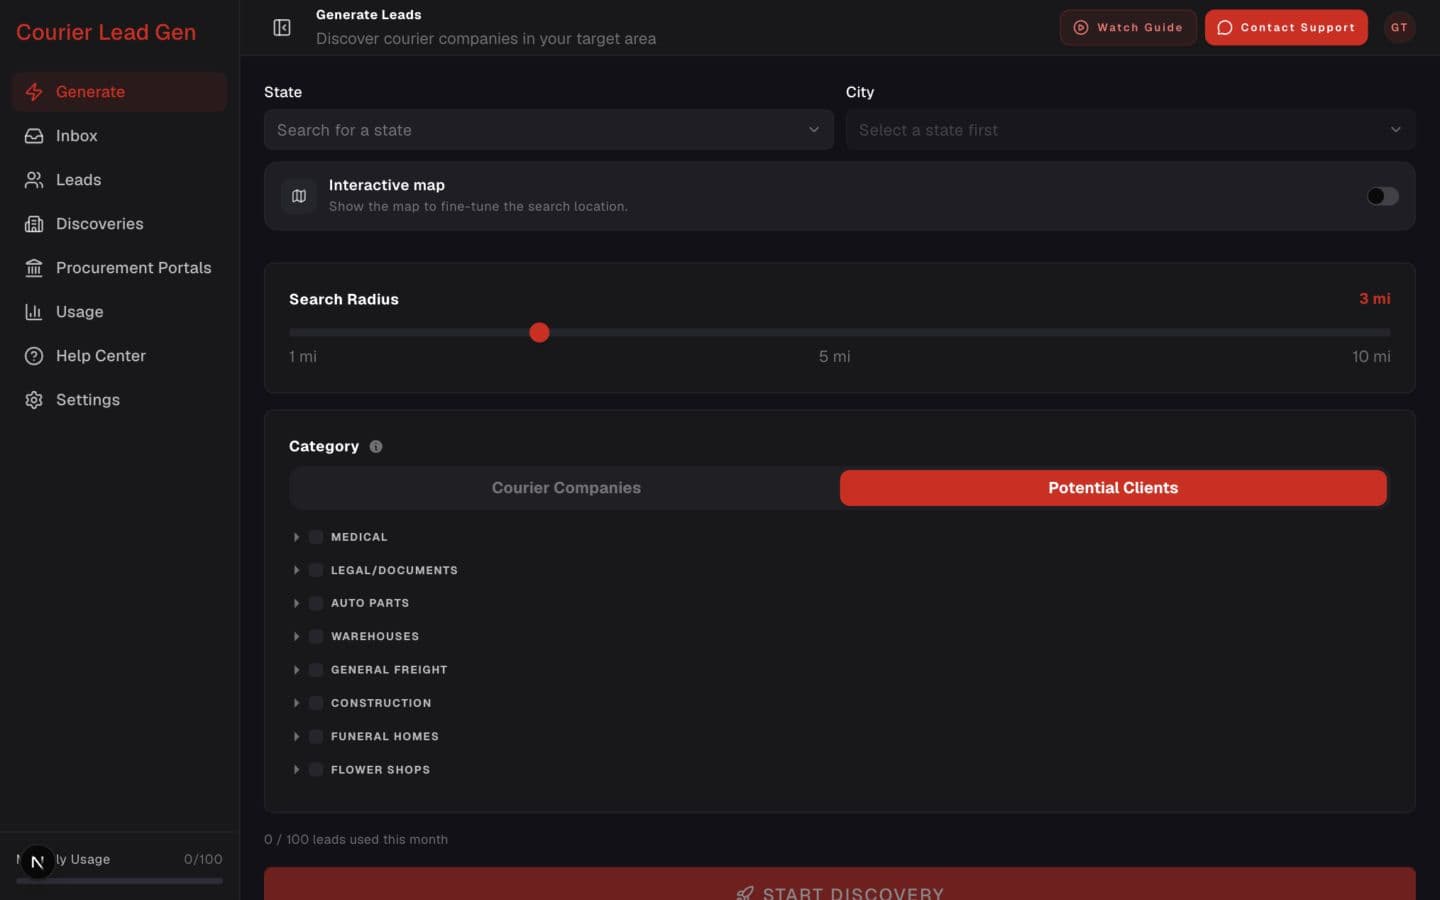
Task: Open Leads in the sidebar
Action: [x=119, y=180]
